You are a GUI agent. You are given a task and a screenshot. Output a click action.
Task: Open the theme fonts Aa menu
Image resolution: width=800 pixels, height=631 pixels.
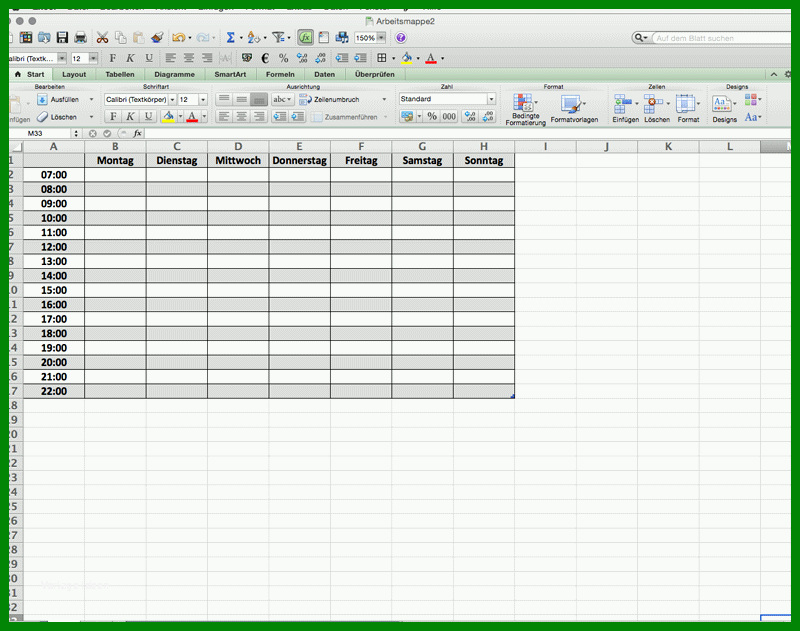pyautogui.click(x=752, y=117)
